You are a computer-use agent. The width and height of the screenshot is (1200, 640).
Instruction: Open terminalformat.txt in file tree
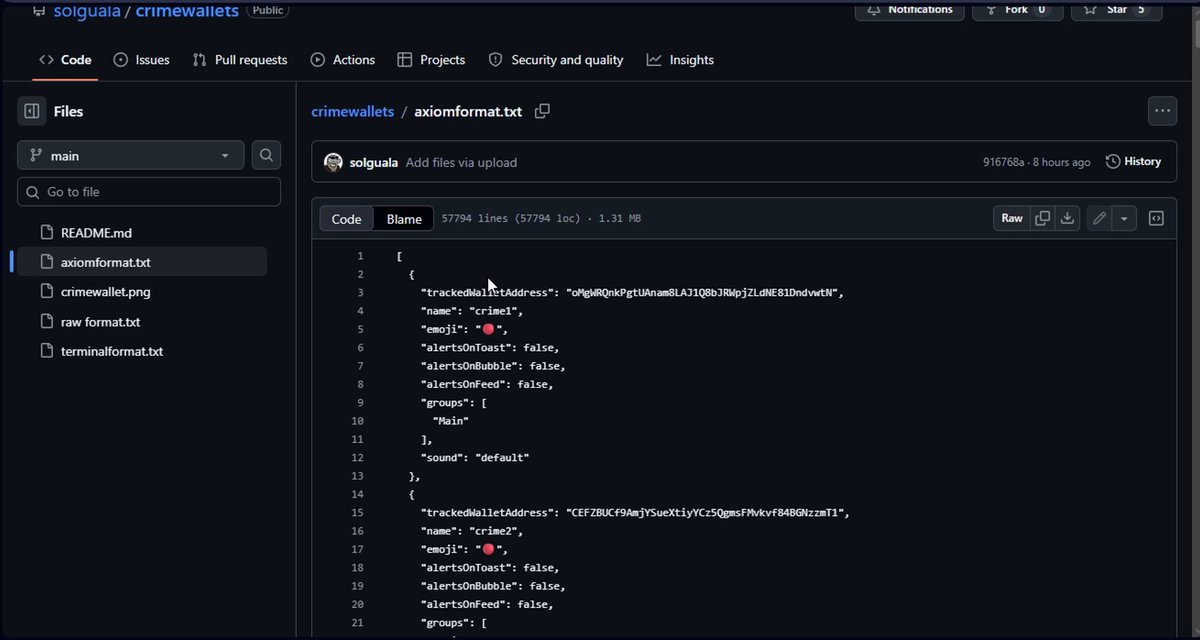tap(112, 351)
